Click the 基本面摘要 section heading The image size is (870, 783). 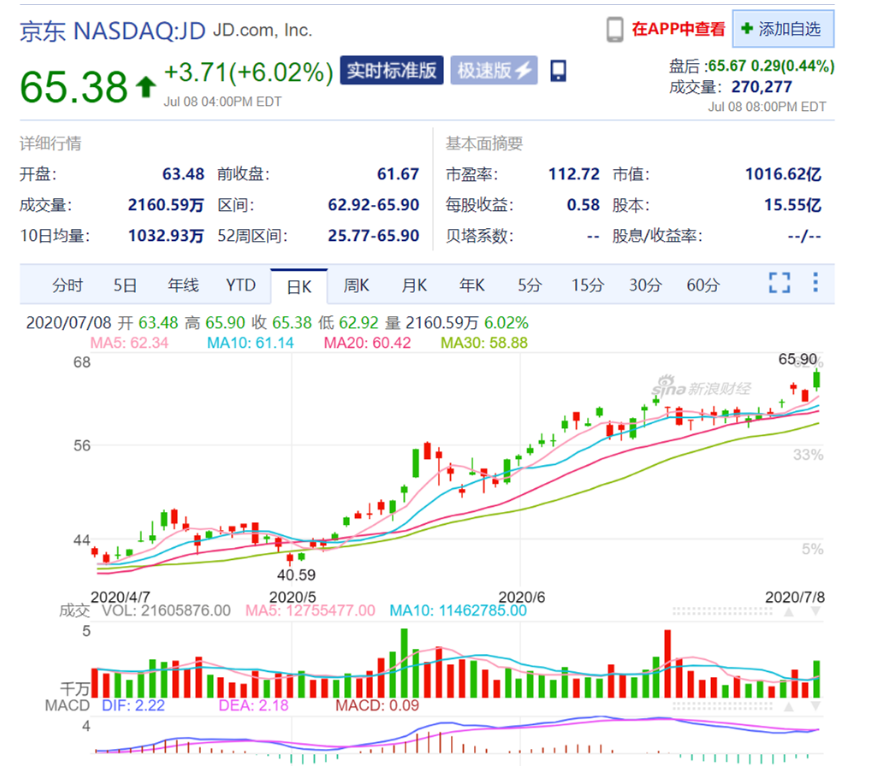pos(484,144)
